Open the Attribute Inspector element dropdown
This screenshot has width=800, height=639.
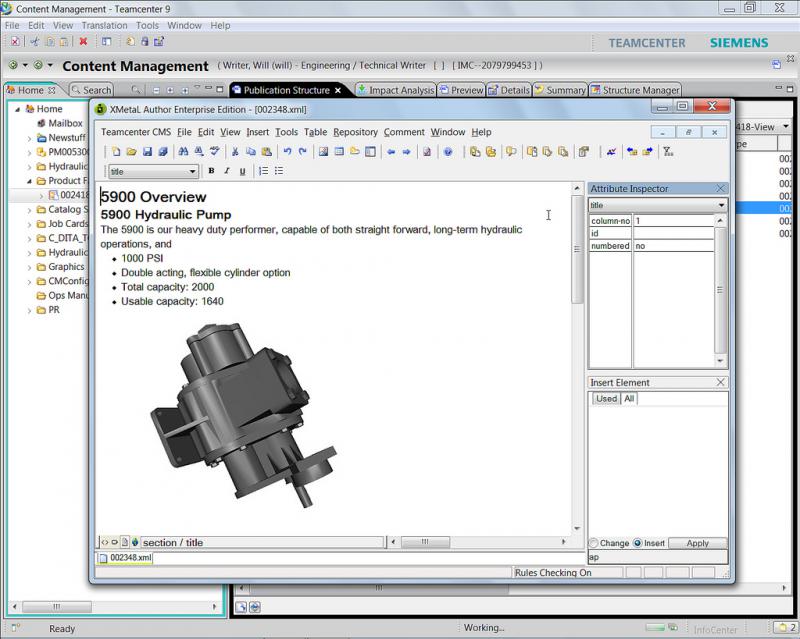click(721, 205)
